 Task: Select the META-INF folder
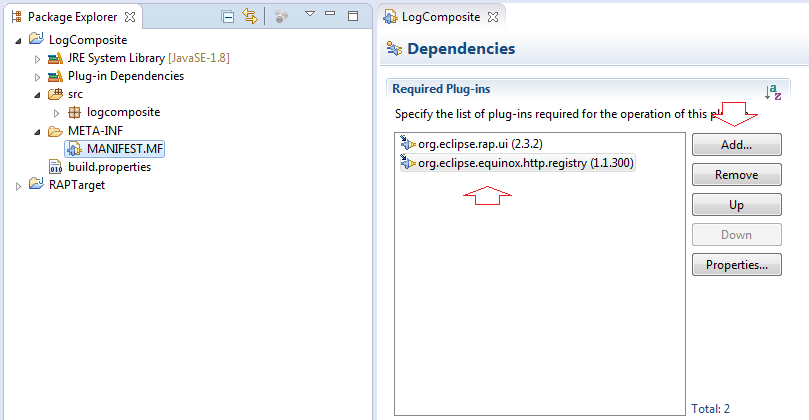point(95,131)
